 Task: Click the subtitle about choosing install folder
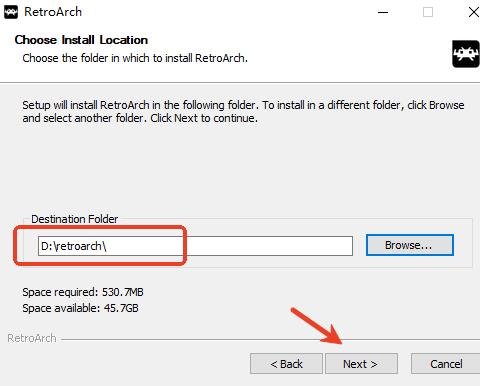pos(135,58)
